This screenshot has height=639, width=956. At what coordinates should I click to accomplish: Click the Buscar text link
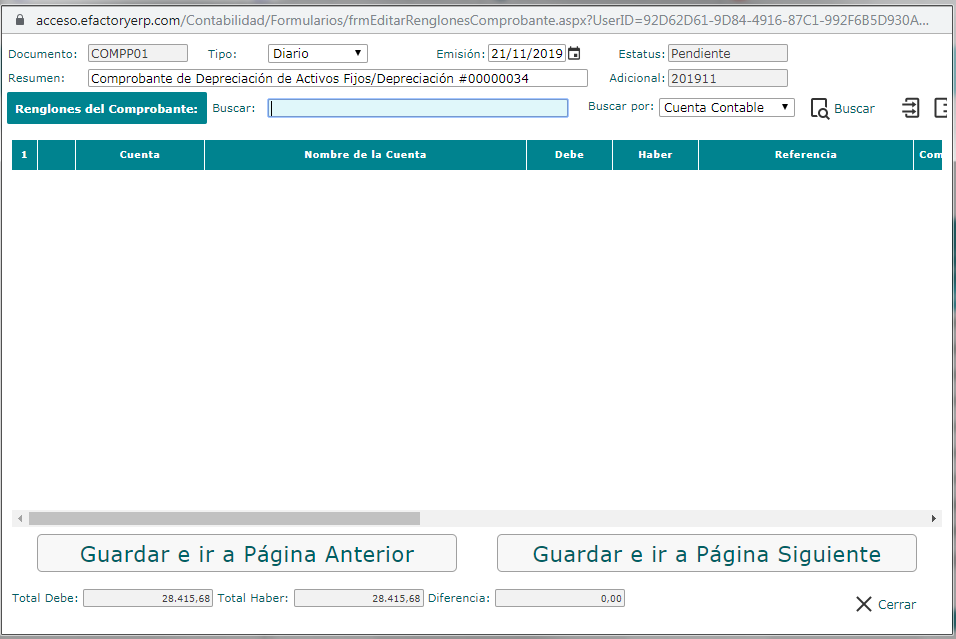click(x=854, y=109)
